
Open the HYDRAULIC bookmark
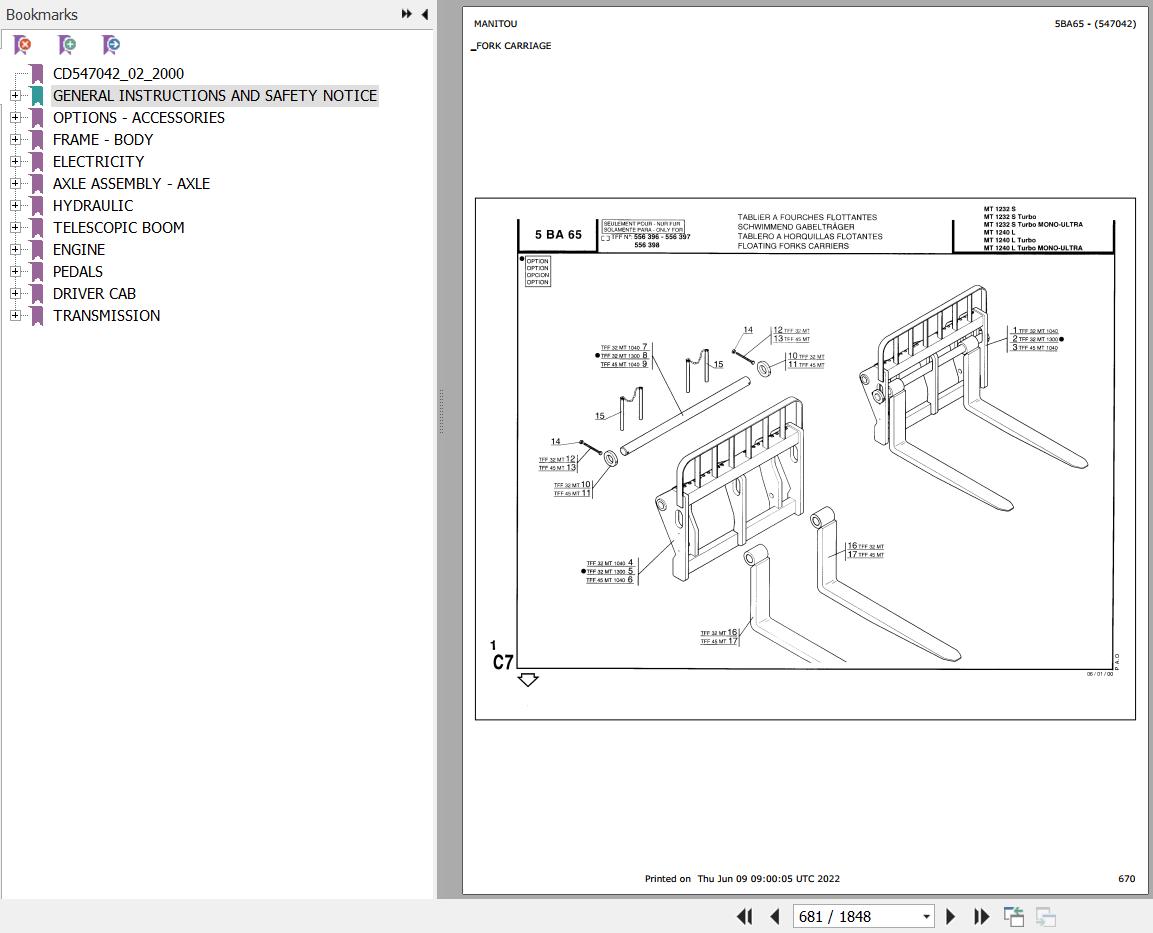(93, 206)
